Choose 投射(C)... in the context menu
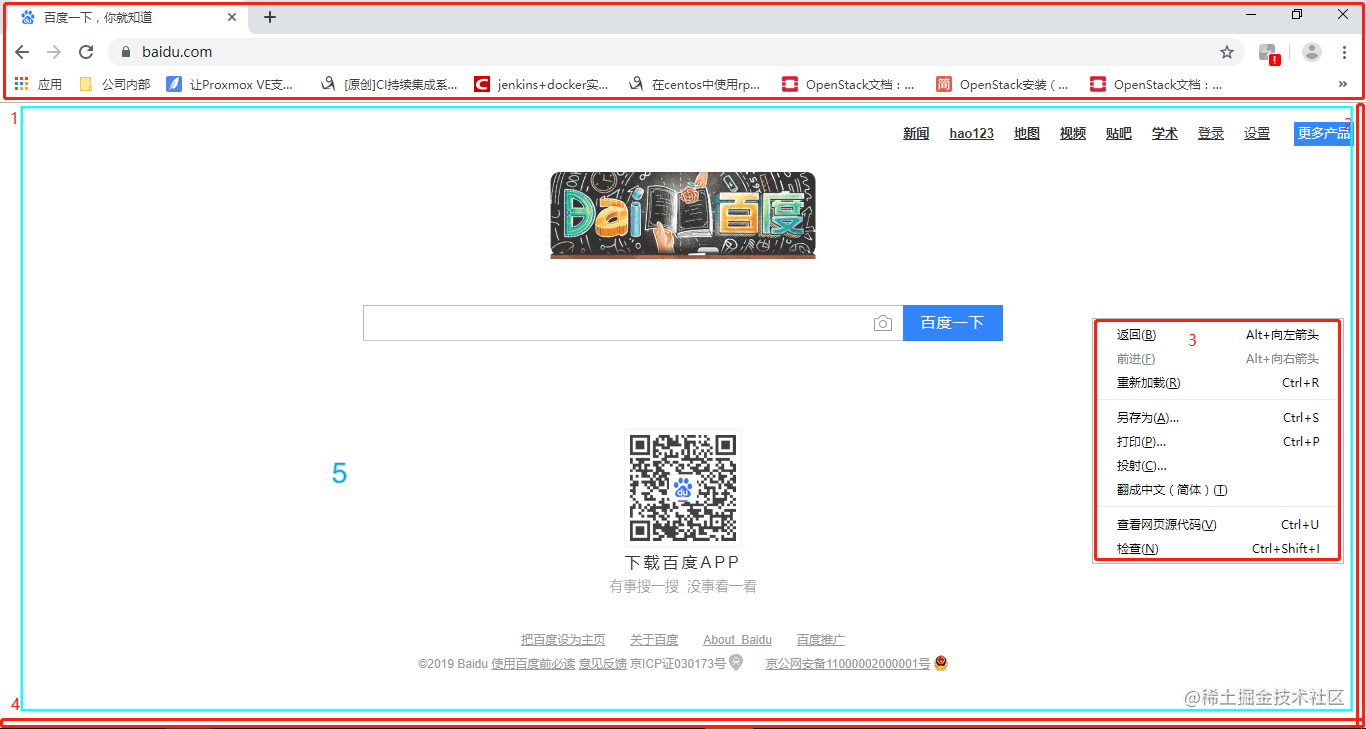The width and height of the screenshot is (1366, 729). (1218, 466)
